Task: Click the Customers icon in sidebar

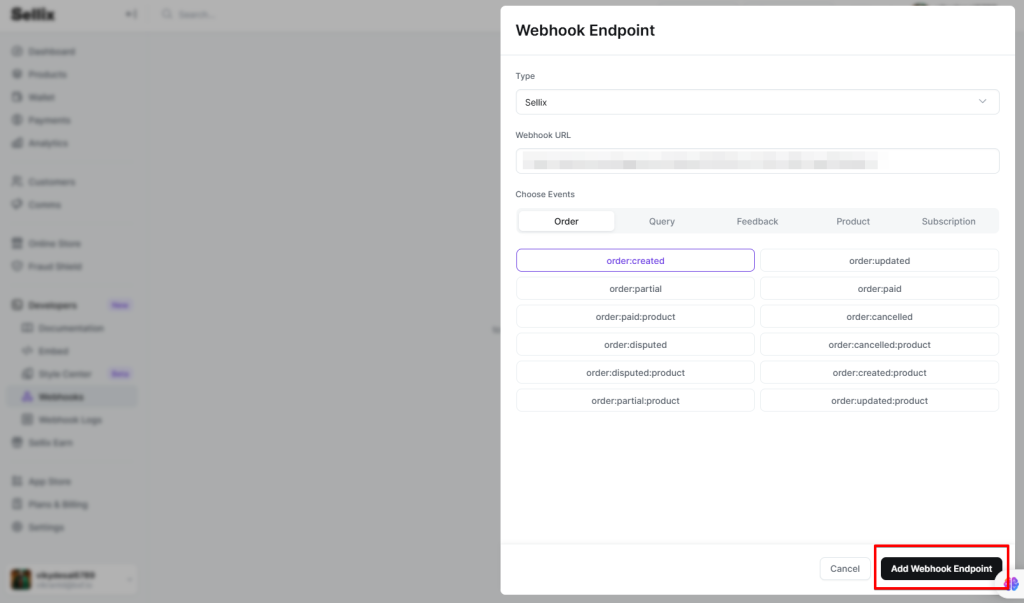Action: (17, 182)
